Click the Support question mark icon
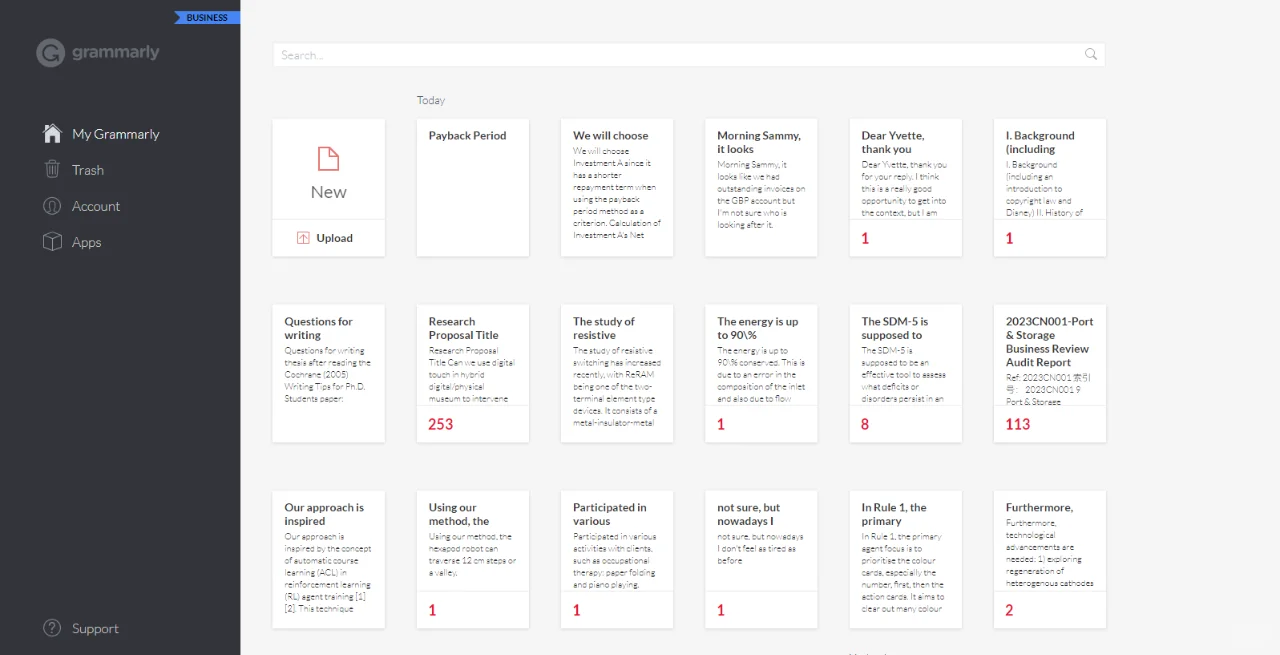The image size is (1280, 655). click(52, 628)
